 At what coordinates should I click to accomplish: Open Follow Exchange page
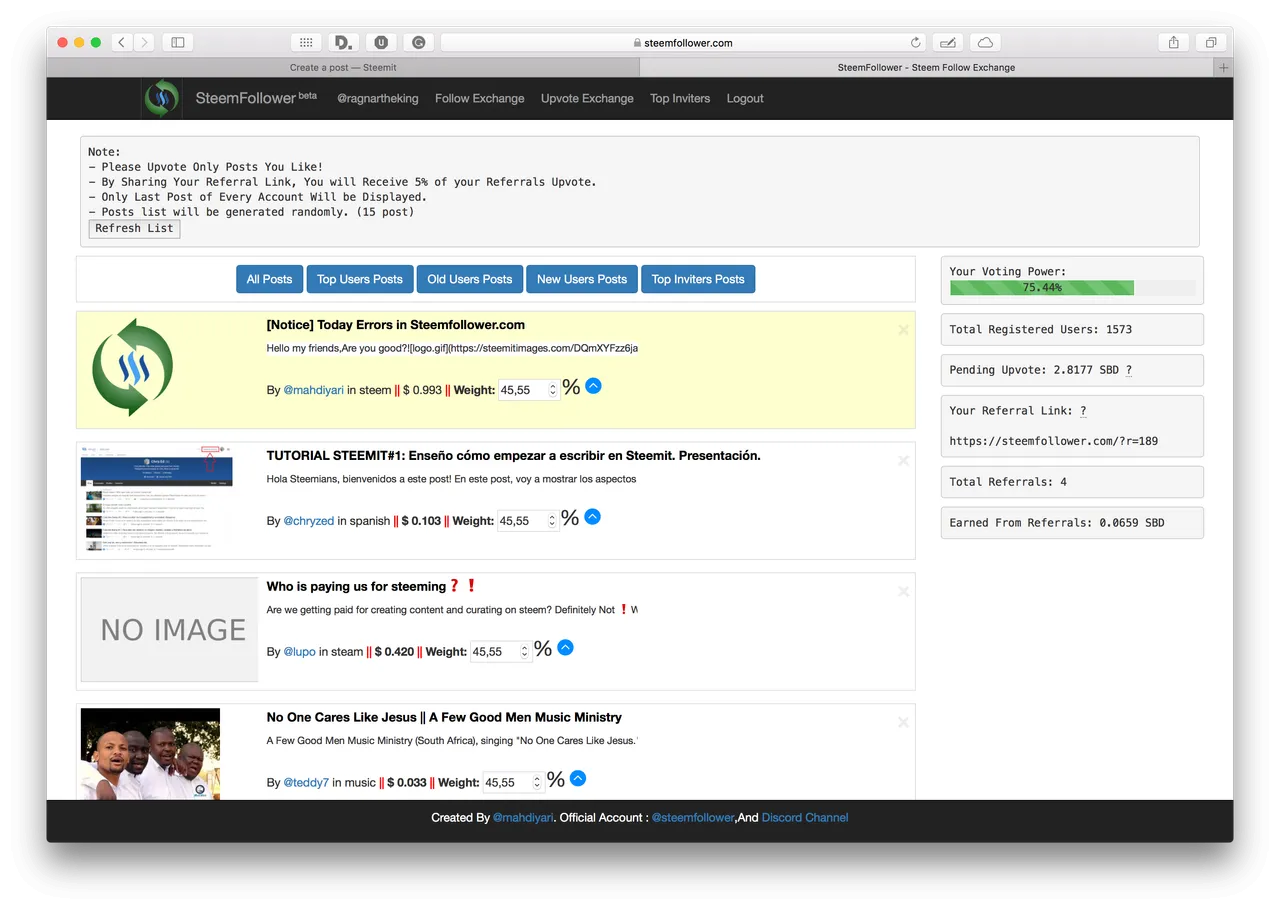point(480,98)
